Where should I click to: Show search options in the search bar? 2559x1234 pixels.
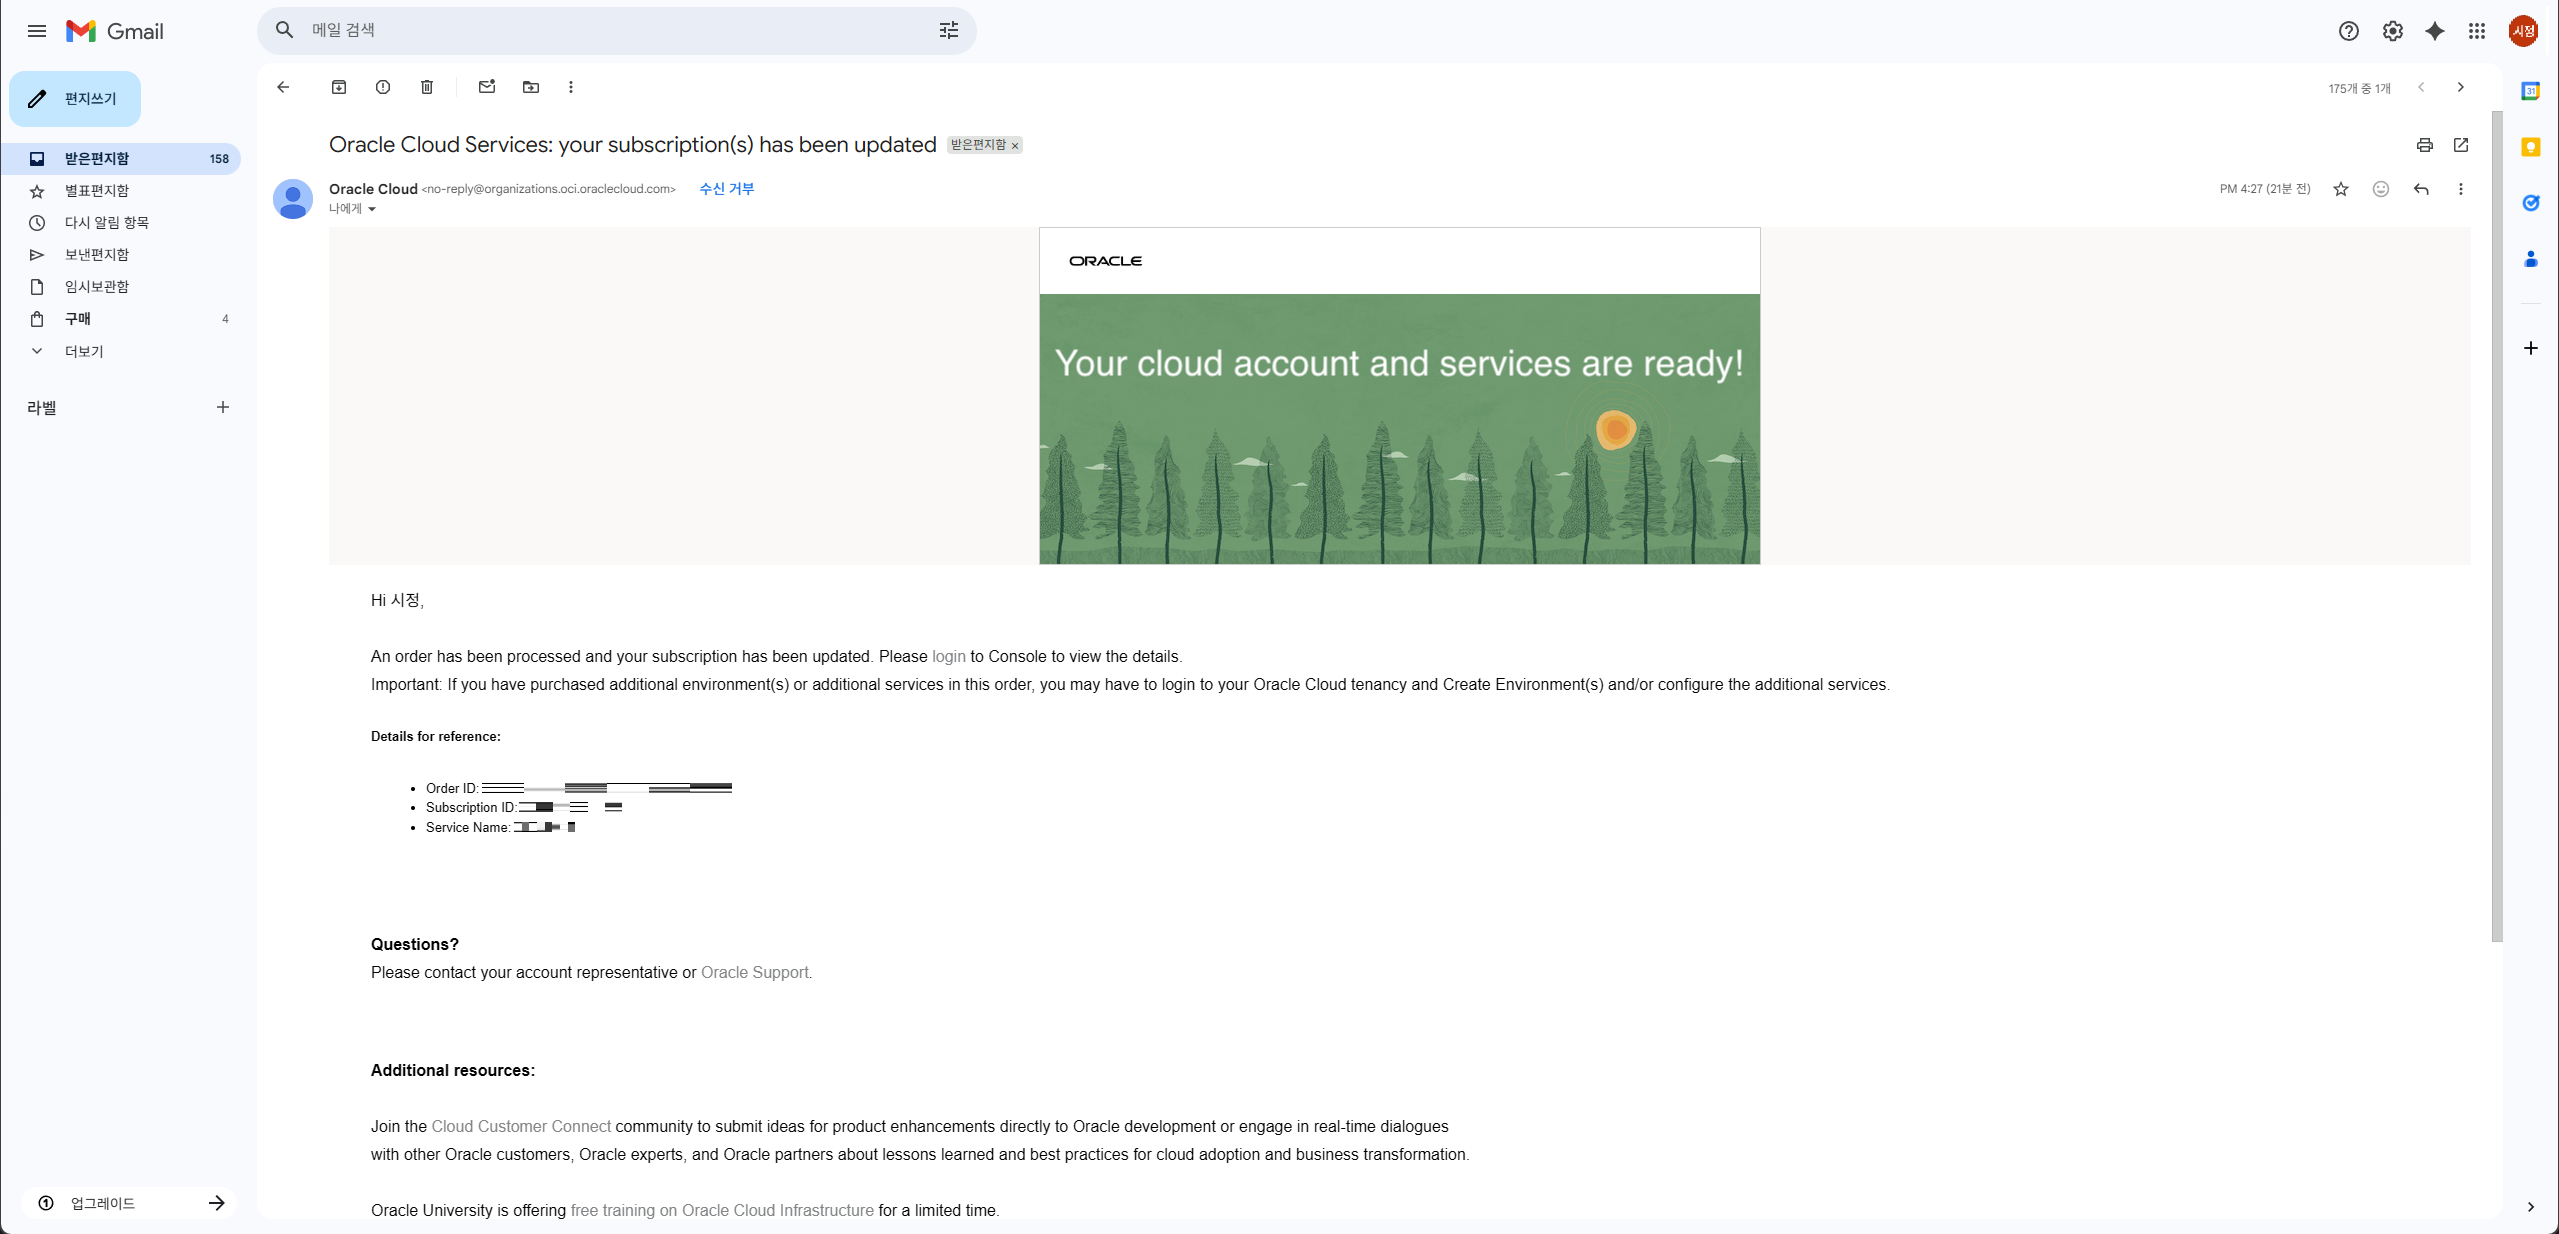coord(949,30)
